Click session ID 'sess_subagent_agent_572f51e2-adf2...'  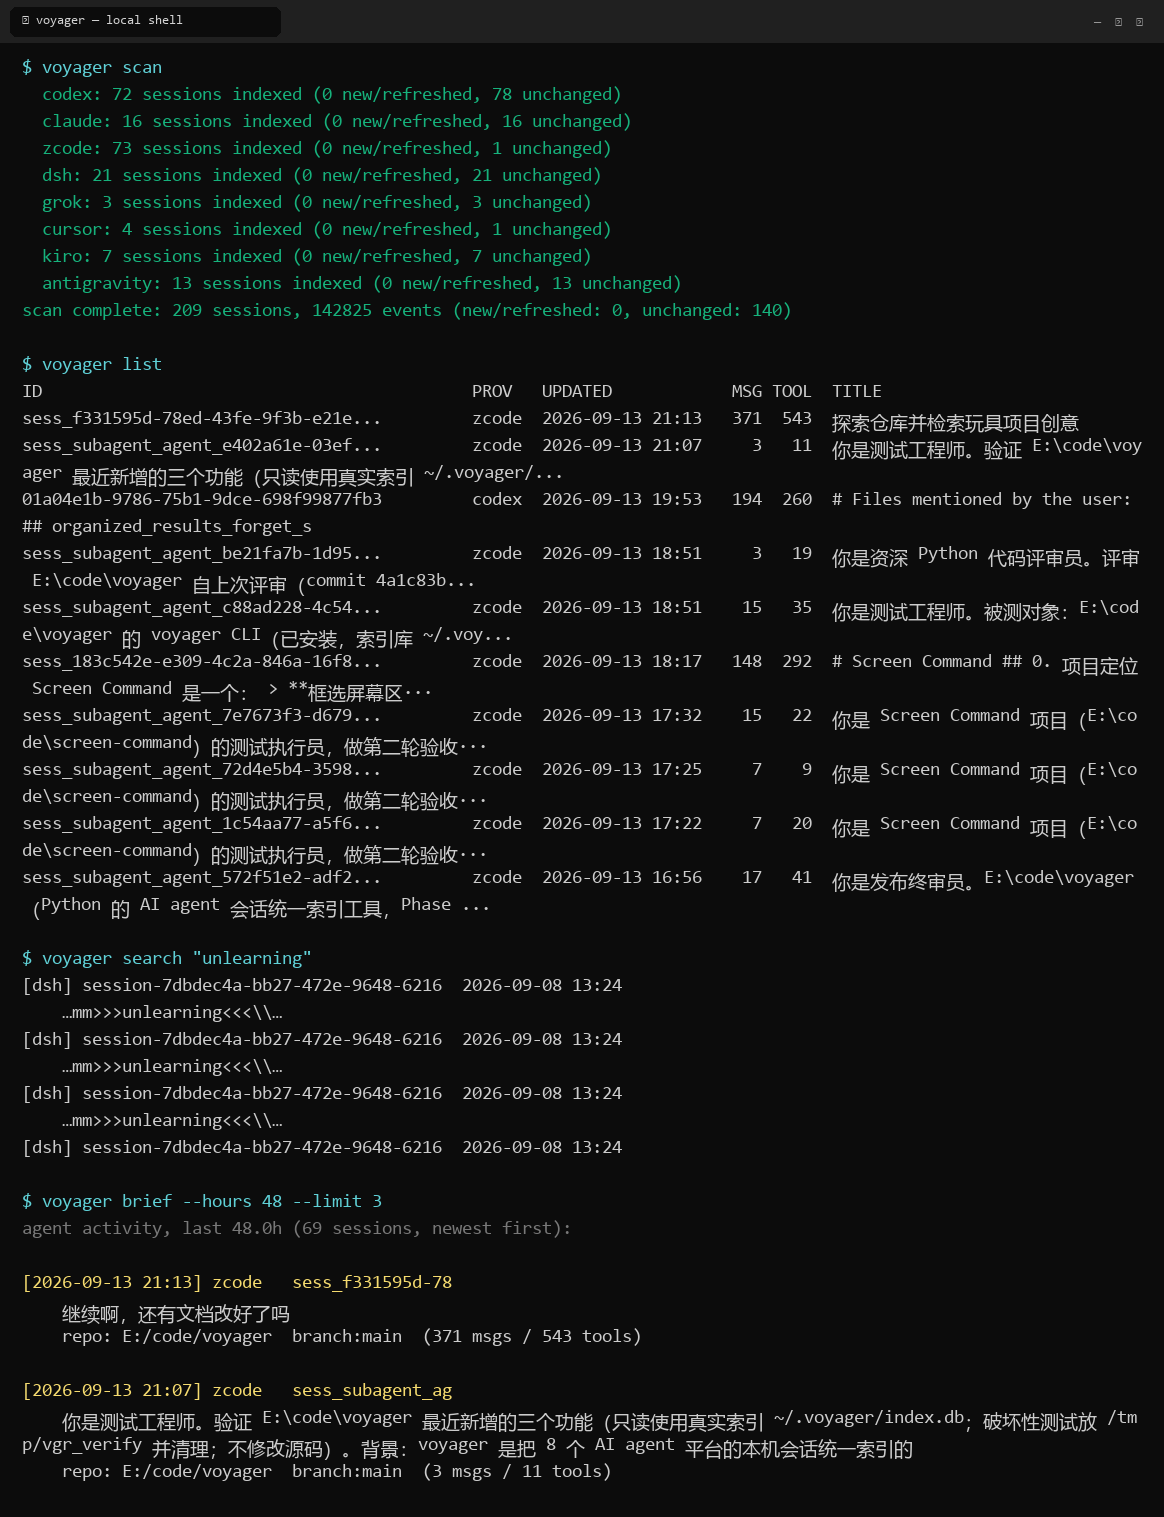202,877
